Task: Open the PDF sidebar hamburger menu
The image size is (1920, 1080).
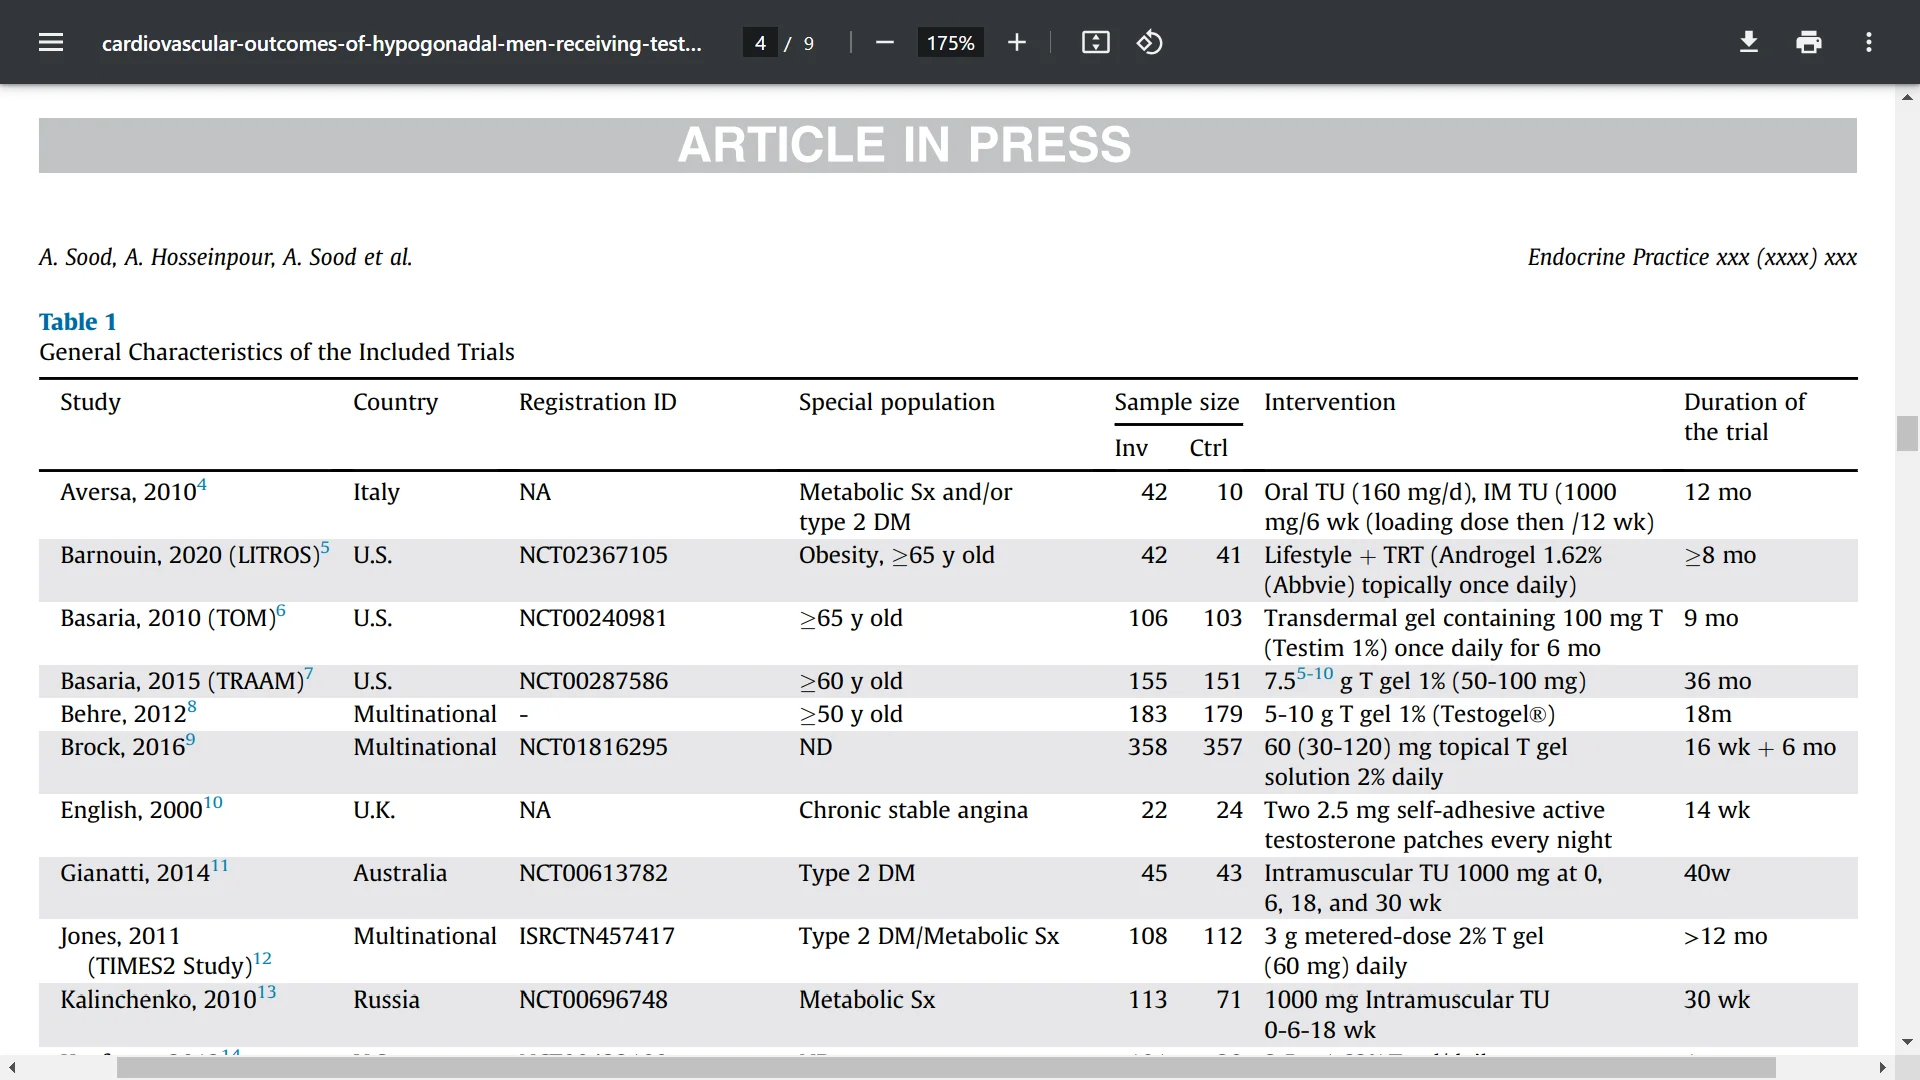Action: click(51, 42)
